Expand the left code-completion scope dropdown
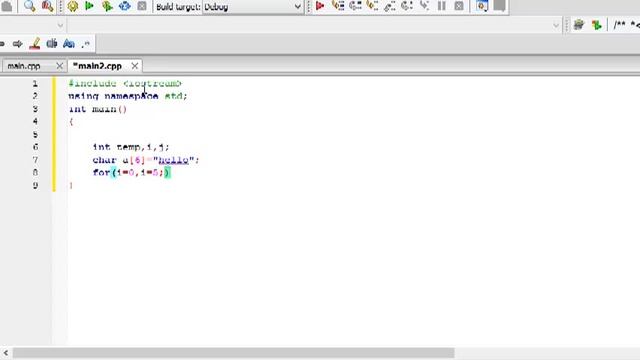The width and height of the screenshot is (640, 360). 60,25
